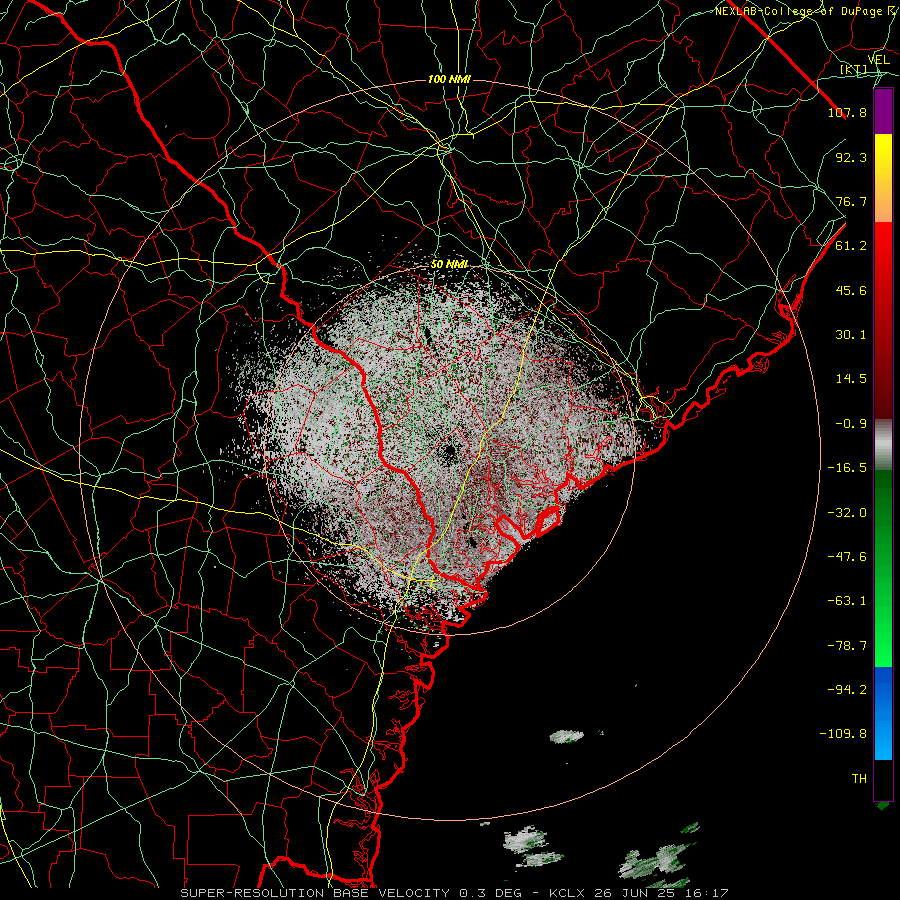Click the Super-Resolution Base Velocity caption
Image resolution: width=900 pixels, height=900 pixels.
tap(454, 893)
